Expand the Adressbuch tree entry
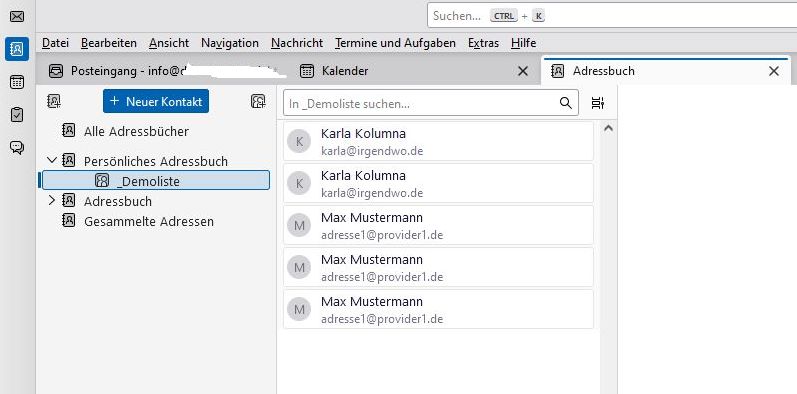Image resolution: width=797 pixels, height=394 pixels. 51,200
